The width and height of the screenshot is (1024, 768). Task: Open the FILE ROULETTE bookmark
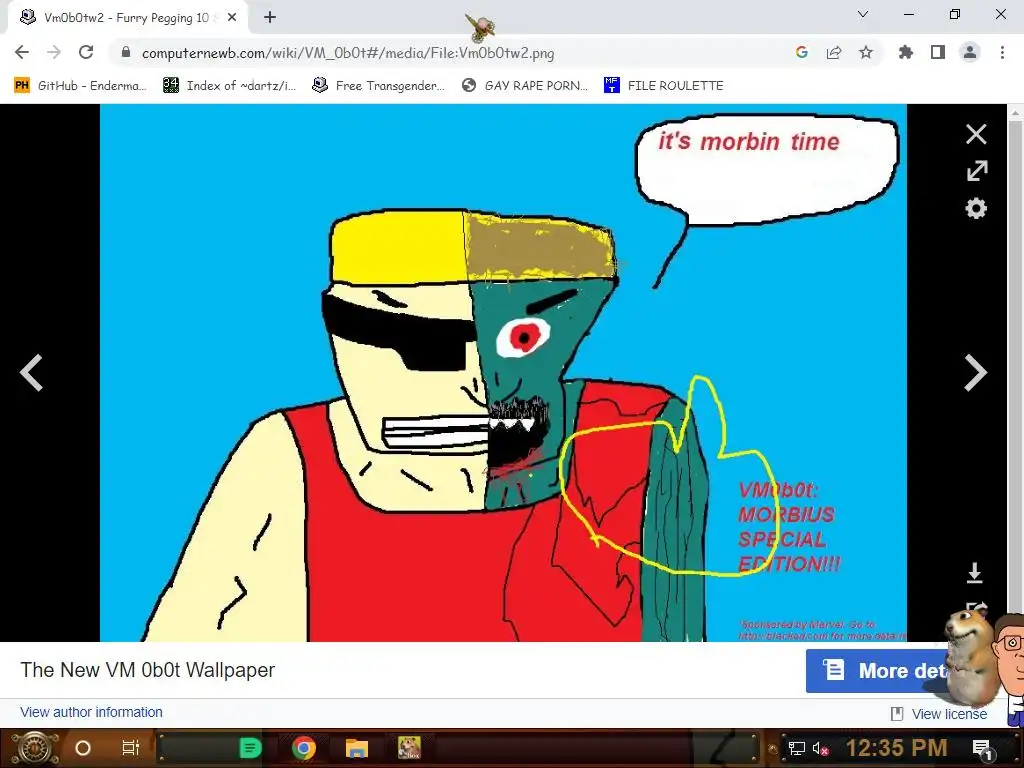(664, 86)
